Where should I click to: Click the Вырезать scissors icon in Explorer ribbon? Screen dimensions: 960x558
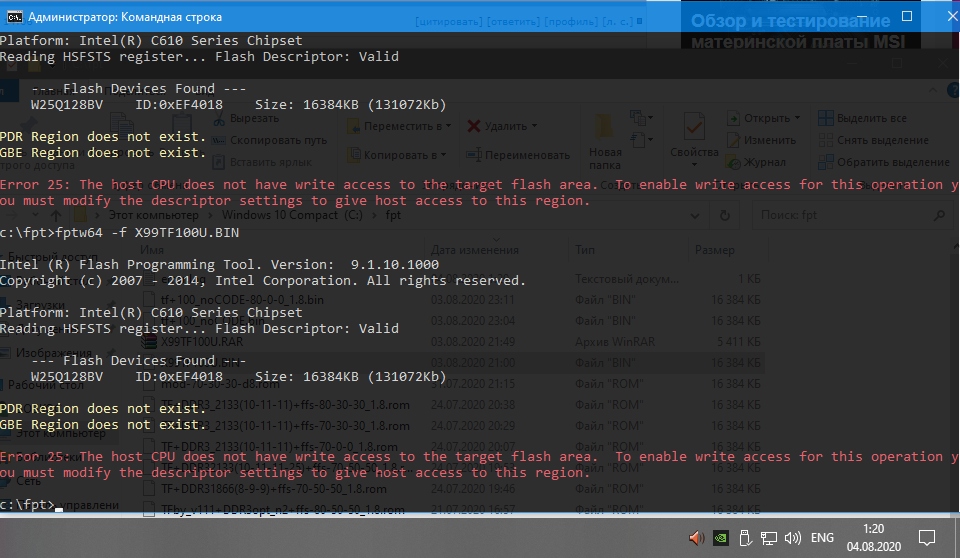point(219,119)
